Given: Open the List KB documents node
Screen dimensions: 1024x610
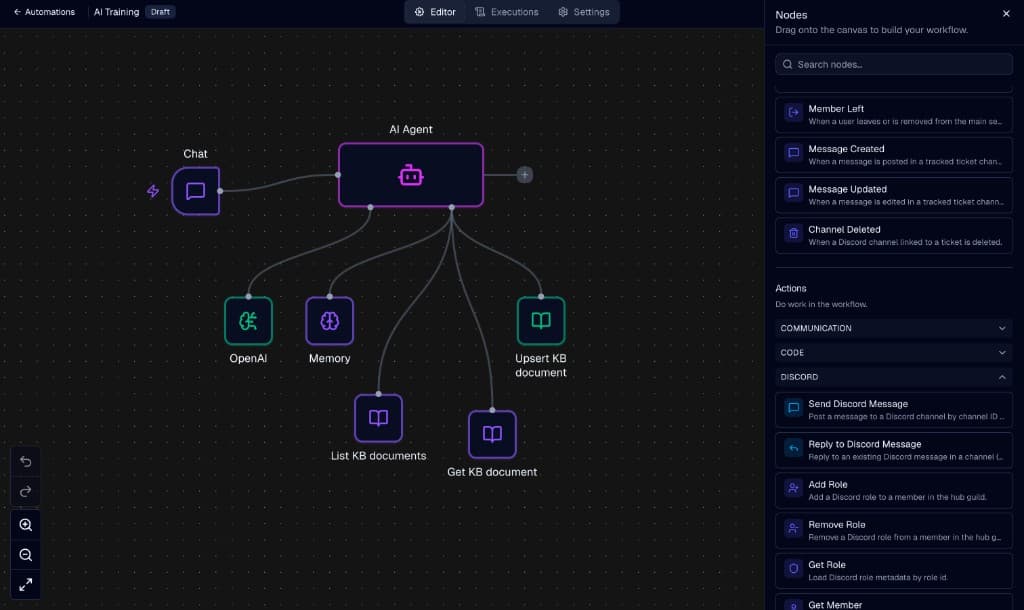Looking at the screenshot, I should pyautogui.click(x=378, y=418).
